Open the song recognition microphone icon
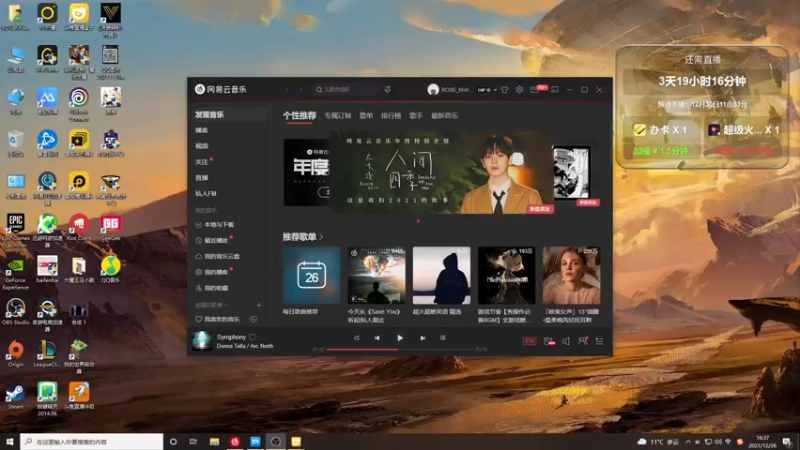This screenshot has width=800, height=450. tap(387, 90)
